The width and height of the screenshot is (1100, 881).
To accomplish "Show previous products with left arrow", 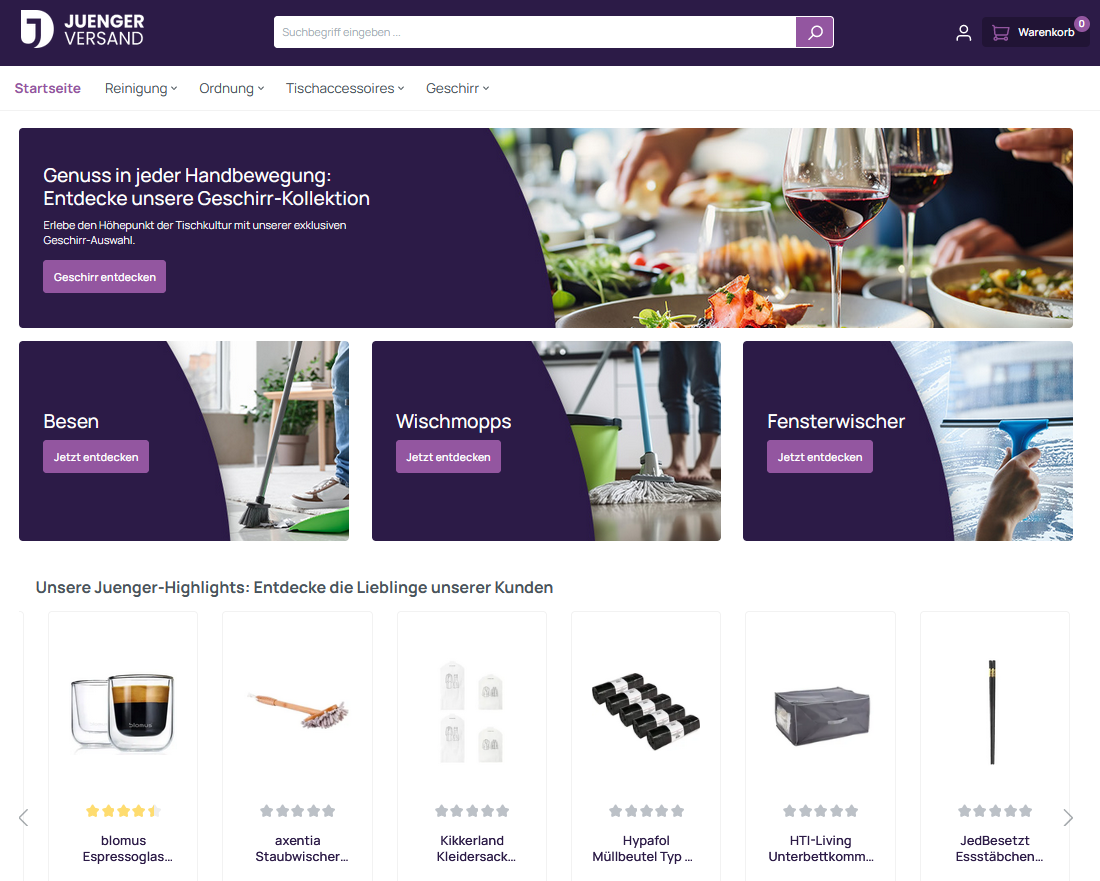I will click(x=23, y=818).
